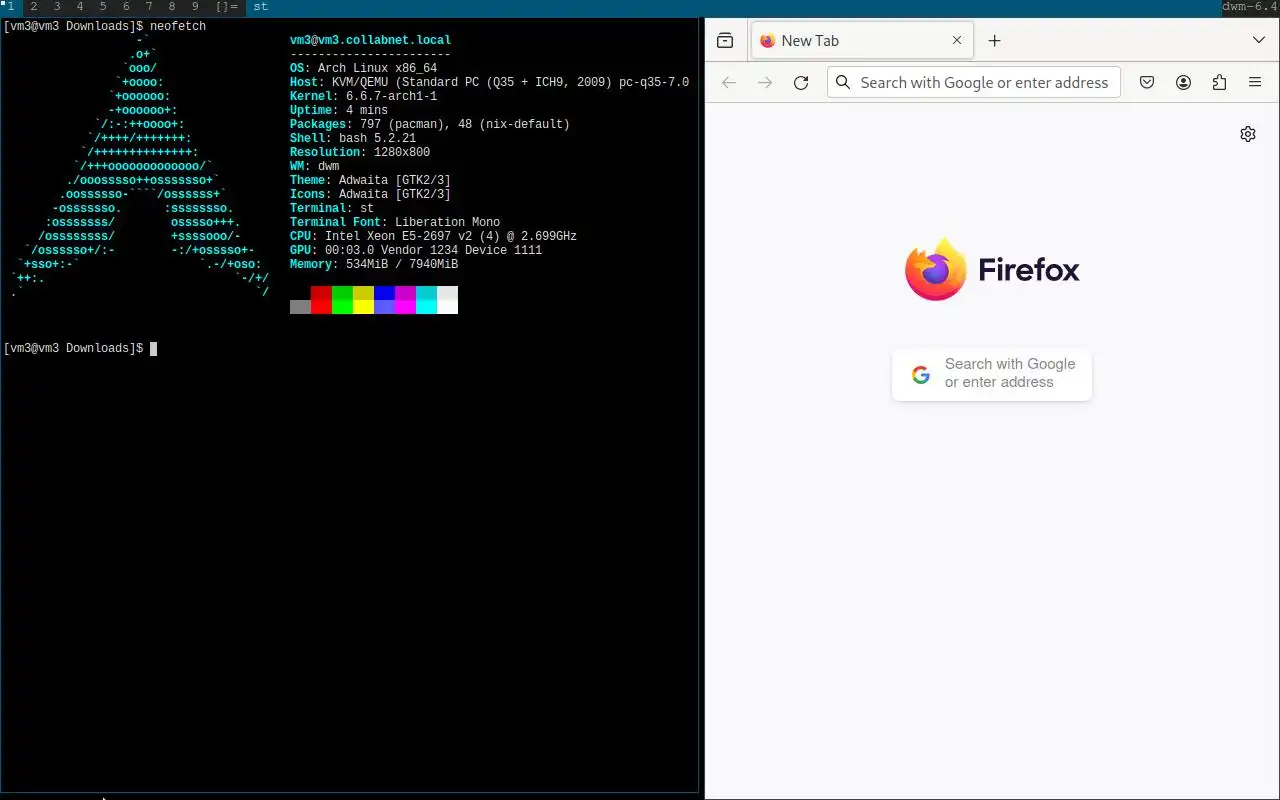The width and height of the screenshot is (1280, 800).
Task: Click the neofetch command text in terminal
Action: pos(178,26)
